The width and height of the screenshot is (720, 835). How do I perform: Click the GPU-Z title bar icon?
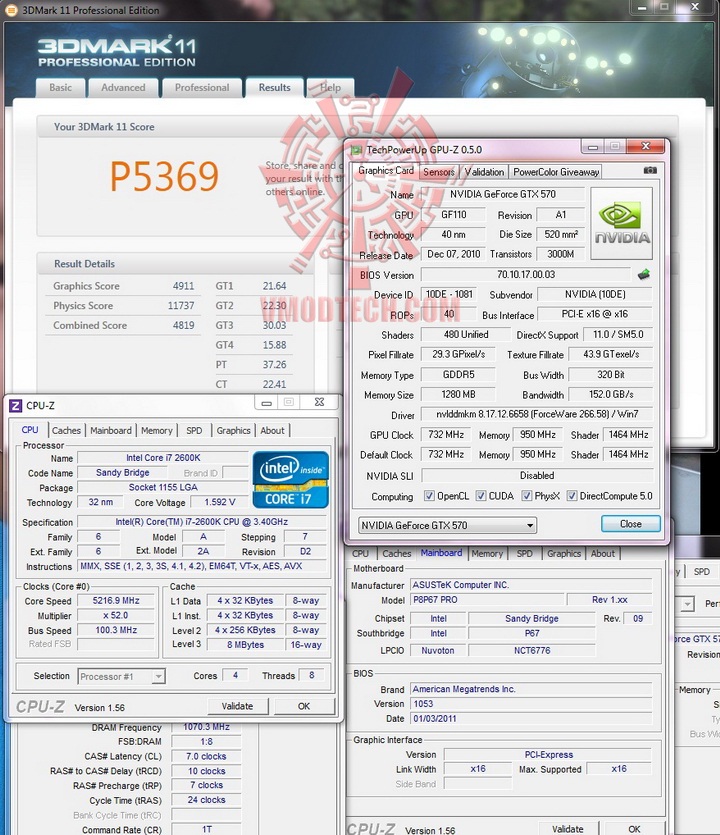click(x=357, y=150)
